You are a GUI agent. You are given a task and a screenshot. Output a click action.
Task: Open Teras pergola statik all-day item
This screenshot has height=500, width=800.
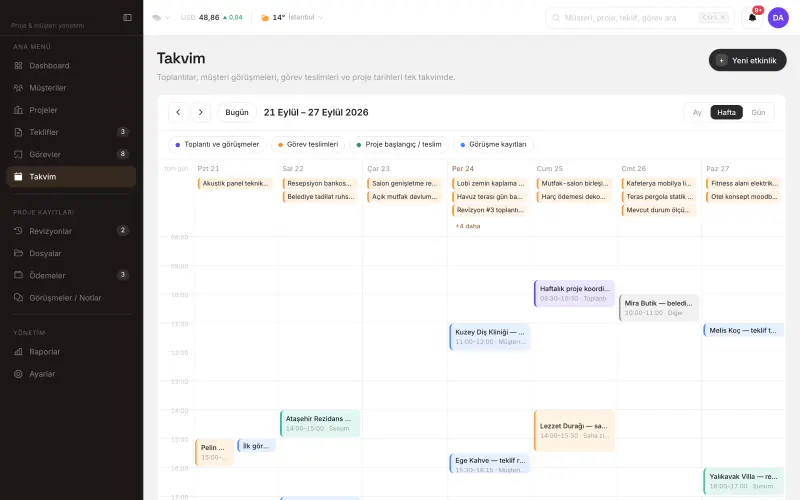659,196
